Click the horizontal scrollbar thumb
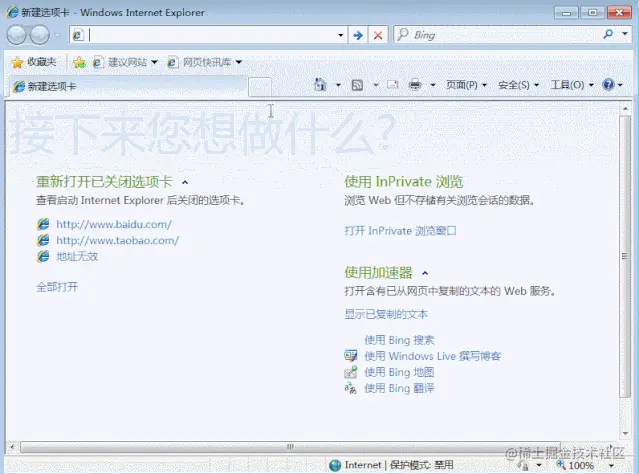The image size is (639, 474). tap(290, 447)
